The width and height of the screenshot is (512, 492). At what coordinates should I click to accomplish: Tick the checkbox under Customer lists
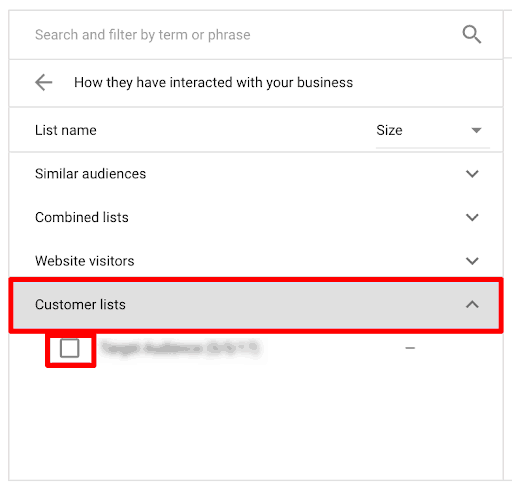[70, 348]
